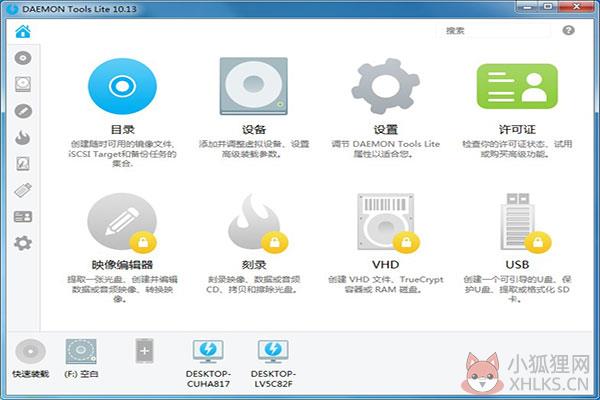The height and width of the screenshot is (400, 600).
Task: Close the DAEMON Tools Lite window
Action: pyautogui.click(x=577, y=7)
